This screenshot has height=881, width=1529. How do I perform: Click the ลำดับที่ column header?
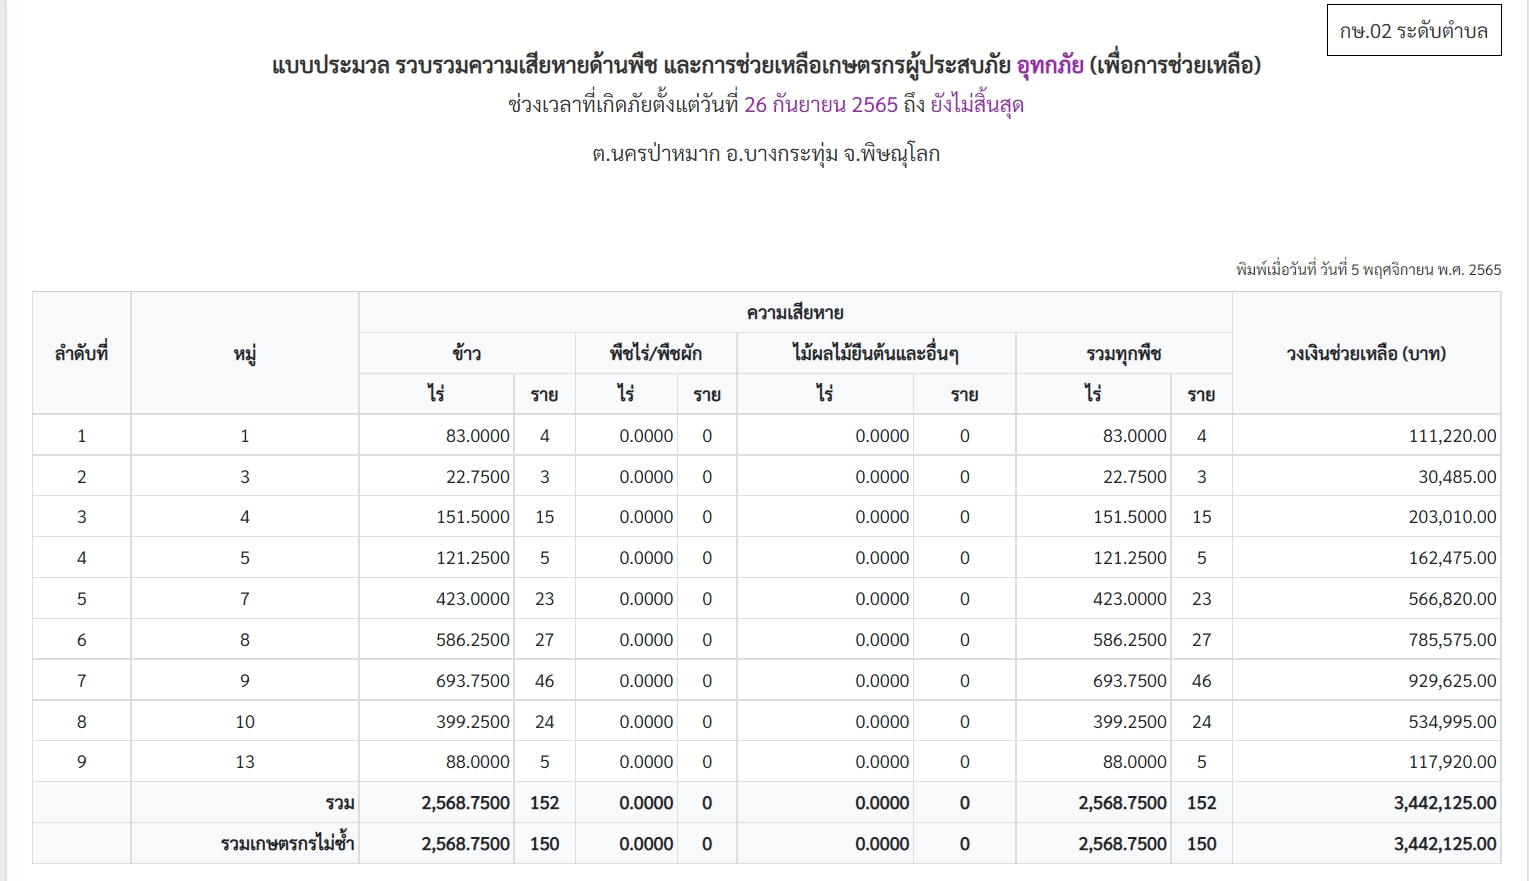click(81, 353)
